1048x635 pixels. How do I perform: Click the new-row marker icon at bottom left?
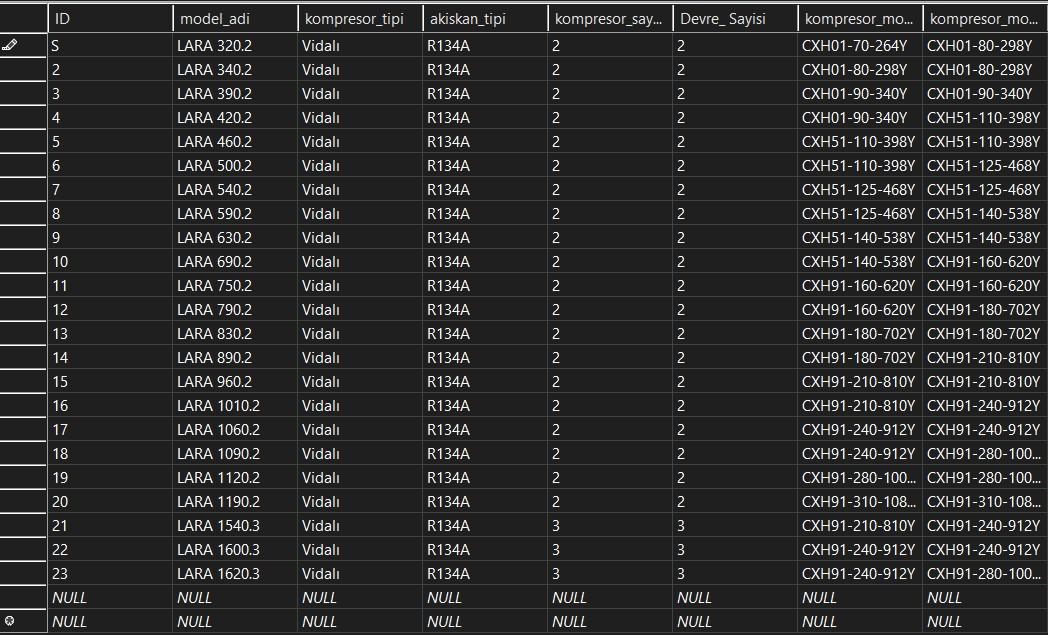[9, 621]
